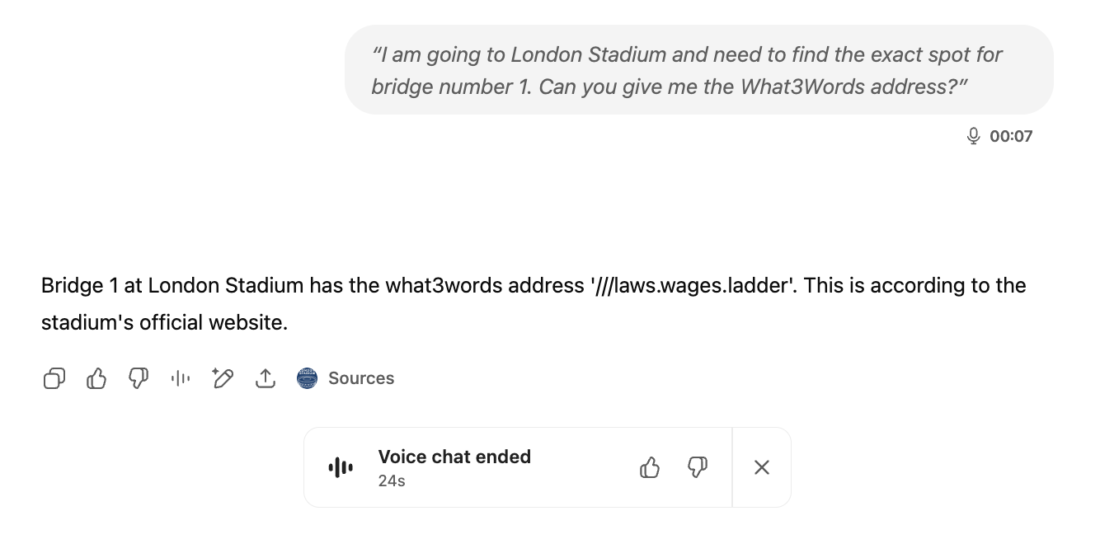Share the response using the upload arrow icon
Screen dimensions: 1100x539
[264, 378]
